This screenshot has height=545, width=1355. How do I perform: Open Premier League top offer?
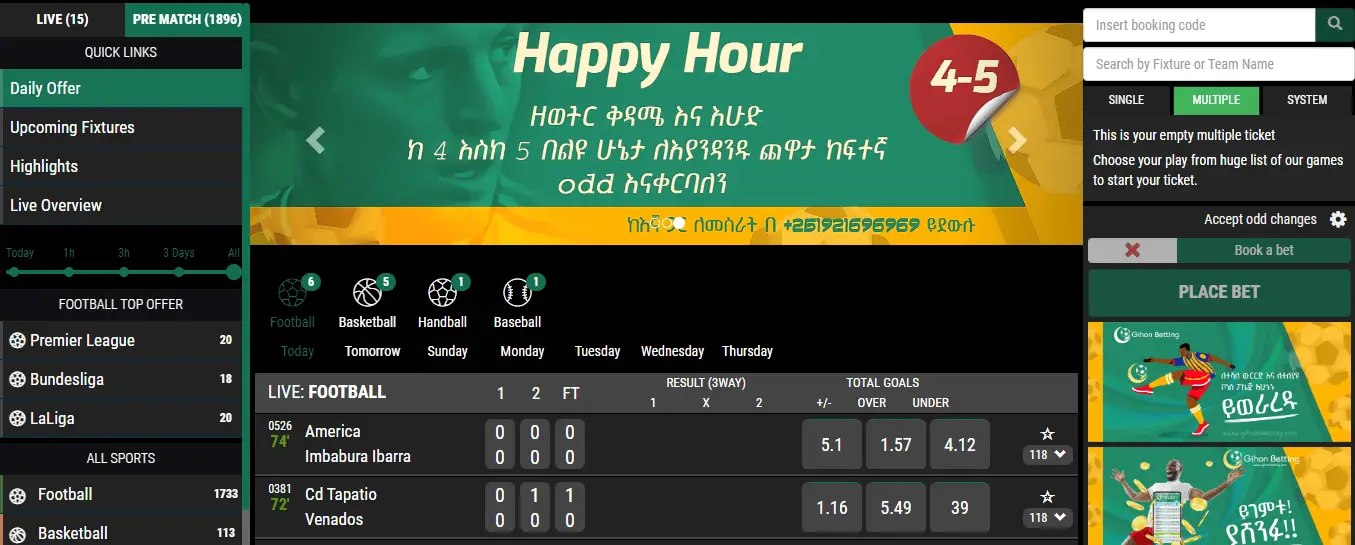coord(121,340)
